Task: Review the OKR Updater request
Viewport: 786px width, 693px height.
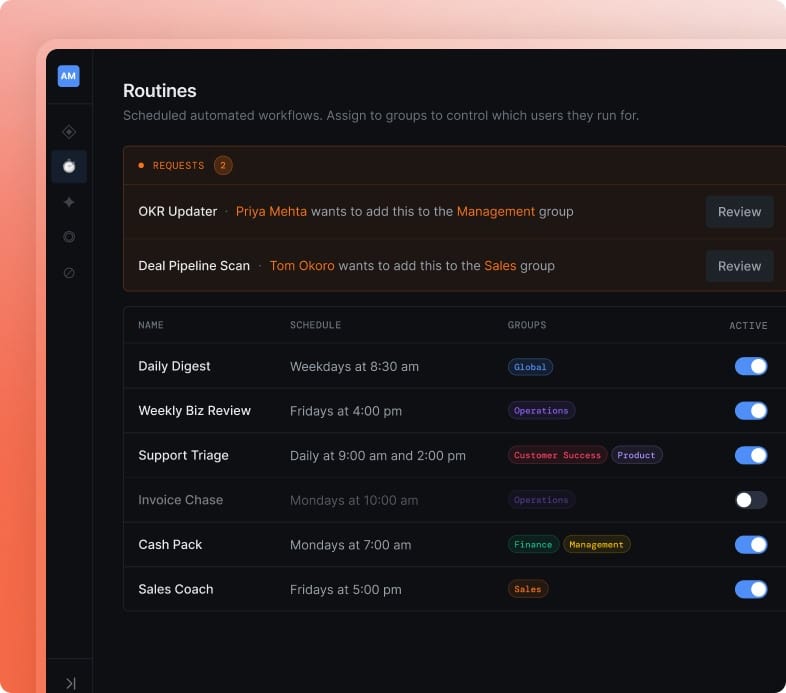Action: click(x=739, y=212)
